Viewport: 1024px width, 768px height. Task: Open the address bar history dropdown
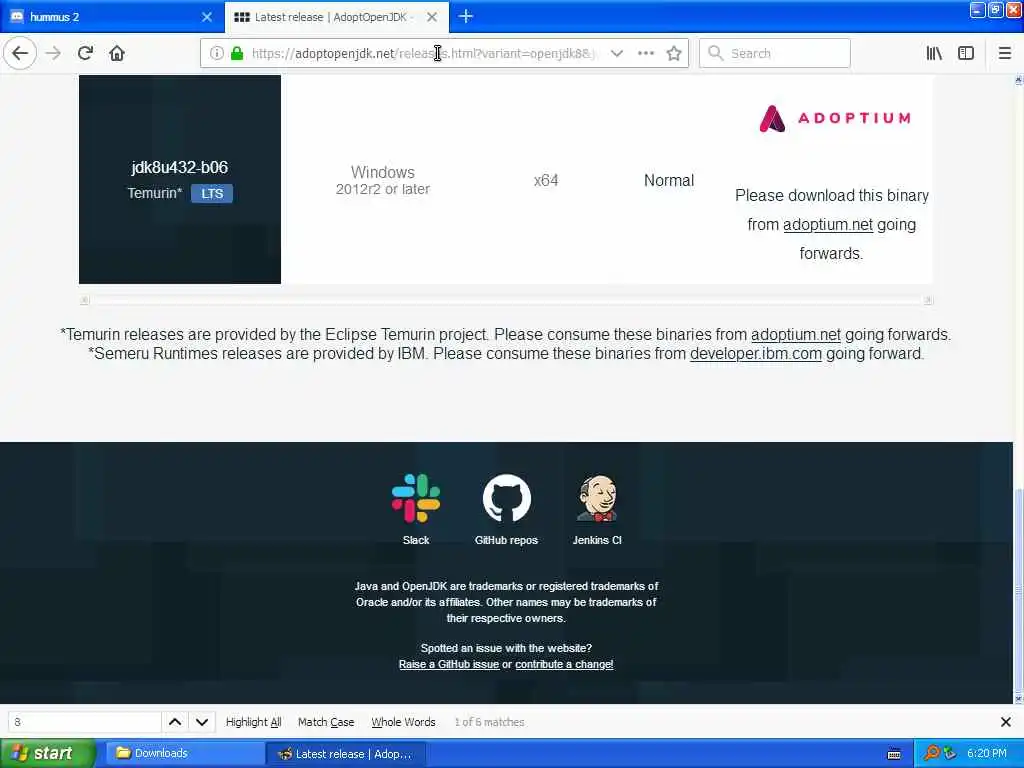click(616, 53)
